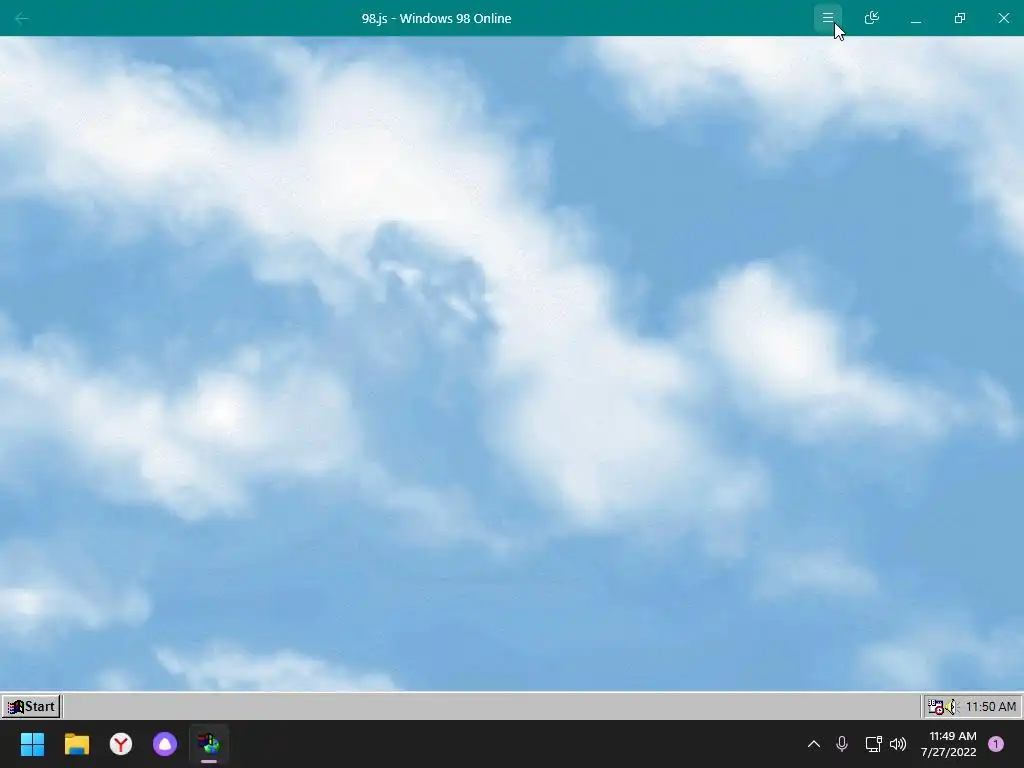Launch Yandex Browser from the taskbar
Screen dimensions: 1024x768
(x=121, y=744)
